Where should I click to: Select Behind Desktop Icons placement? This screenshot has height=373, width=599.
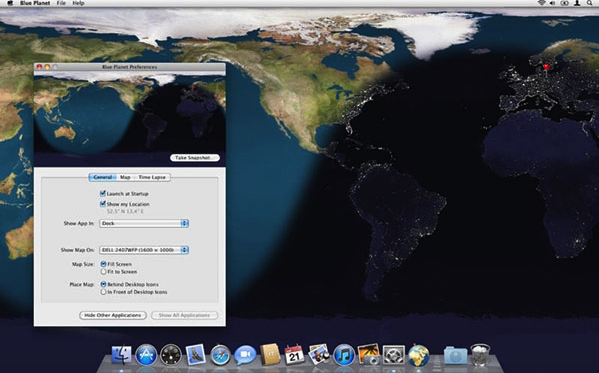(103, 284)
